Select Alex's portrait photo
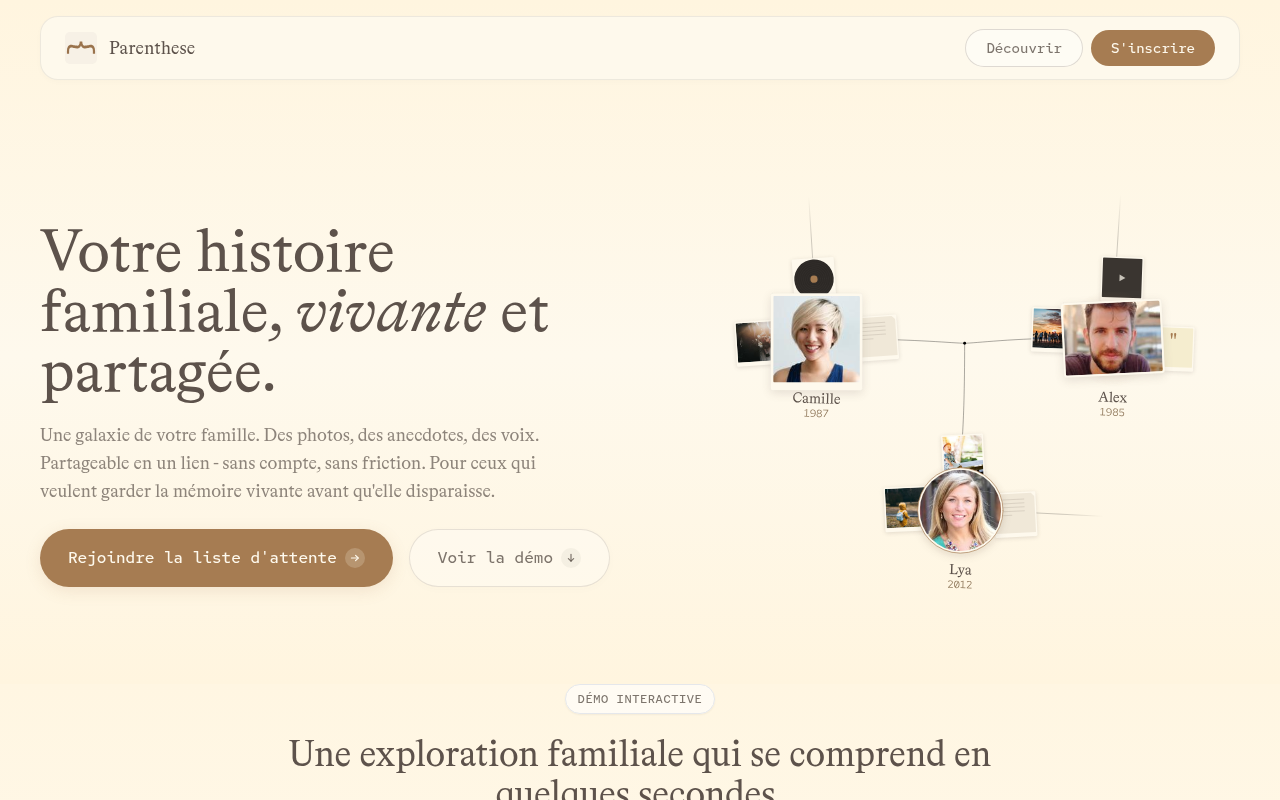1280x800 pixels. [1113, 338]
